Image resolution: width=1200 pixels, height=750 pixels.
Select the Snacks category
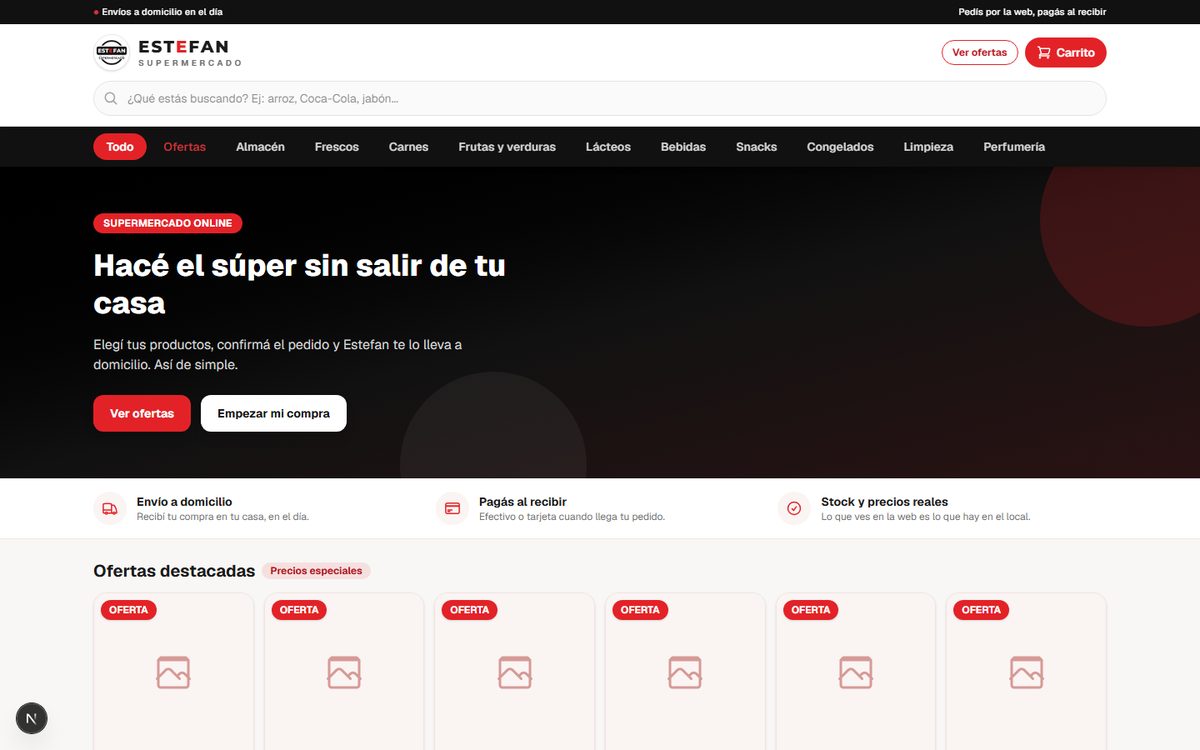click(x=756, y=147)
